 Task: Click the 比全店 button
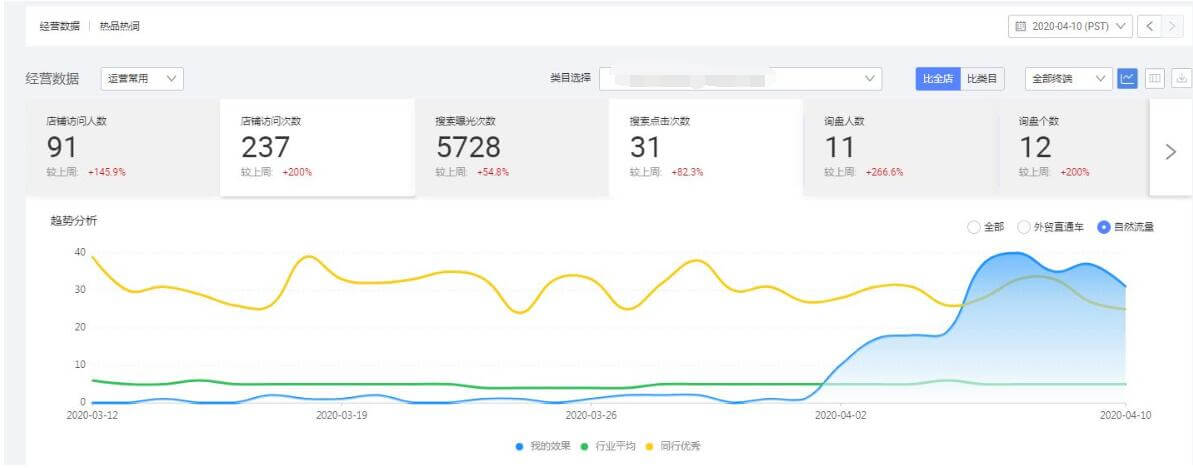937,79
